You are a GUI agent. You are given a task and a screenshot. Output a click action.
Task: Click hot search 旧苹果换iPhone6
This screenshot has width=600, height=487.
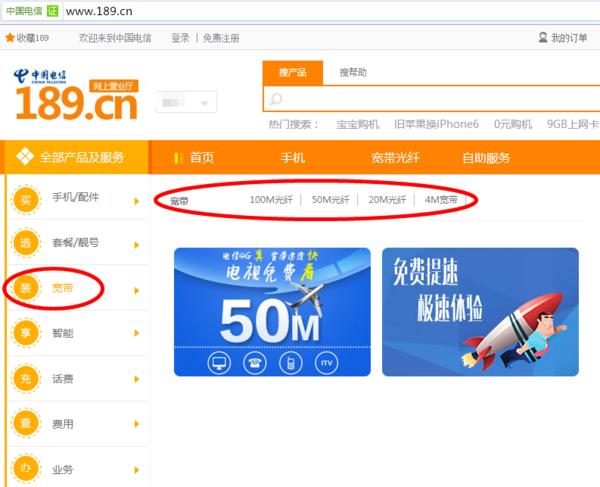point(436,124)
